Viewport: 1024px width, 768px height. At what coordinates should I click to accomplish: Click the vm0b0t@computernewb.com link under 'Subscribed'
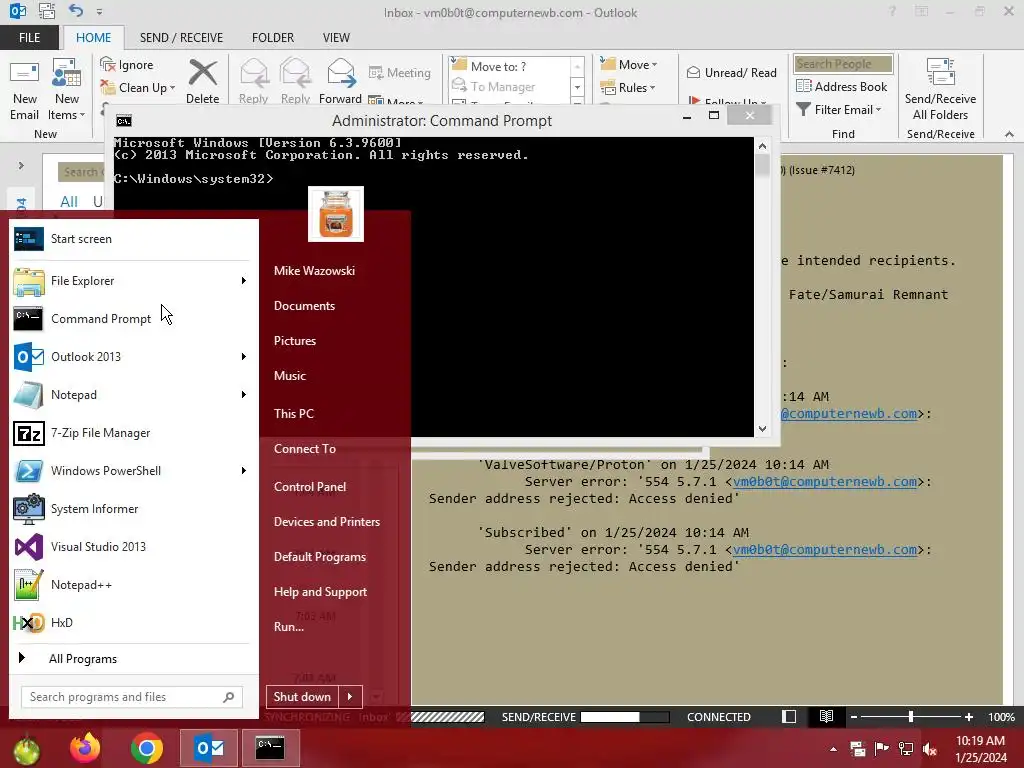click(x=824, y=549)
